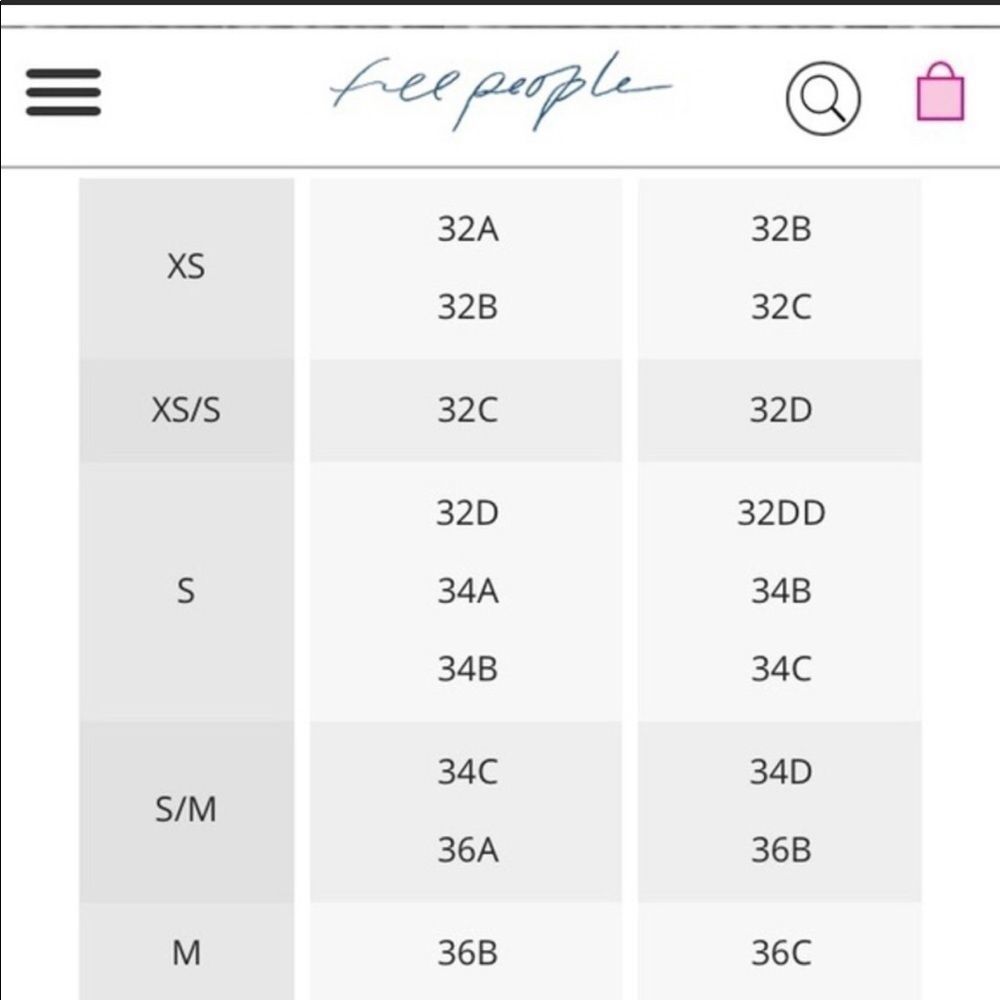Click the search magnifier icon
The width and height of the screenshot is (1000, 1000).
click(823, 98)
